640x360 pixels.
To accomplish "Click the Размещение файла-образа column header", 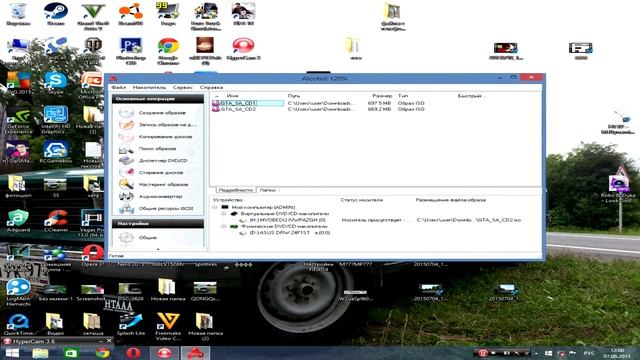I will pos(451,200).
